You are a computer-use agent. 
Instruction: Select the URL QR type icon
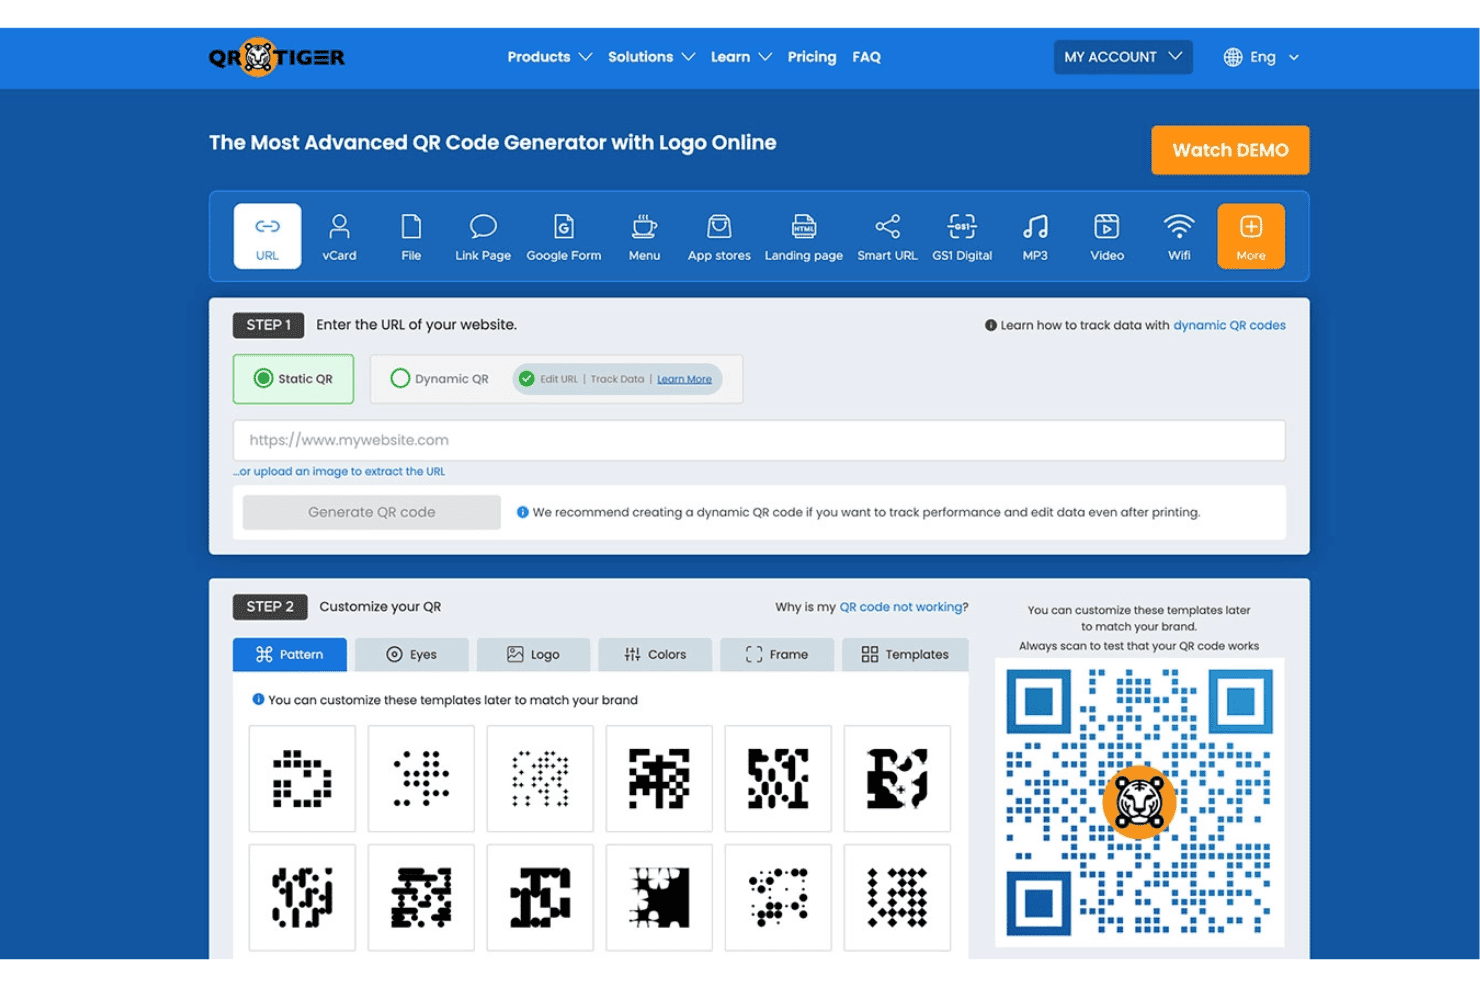click(267, 236)
